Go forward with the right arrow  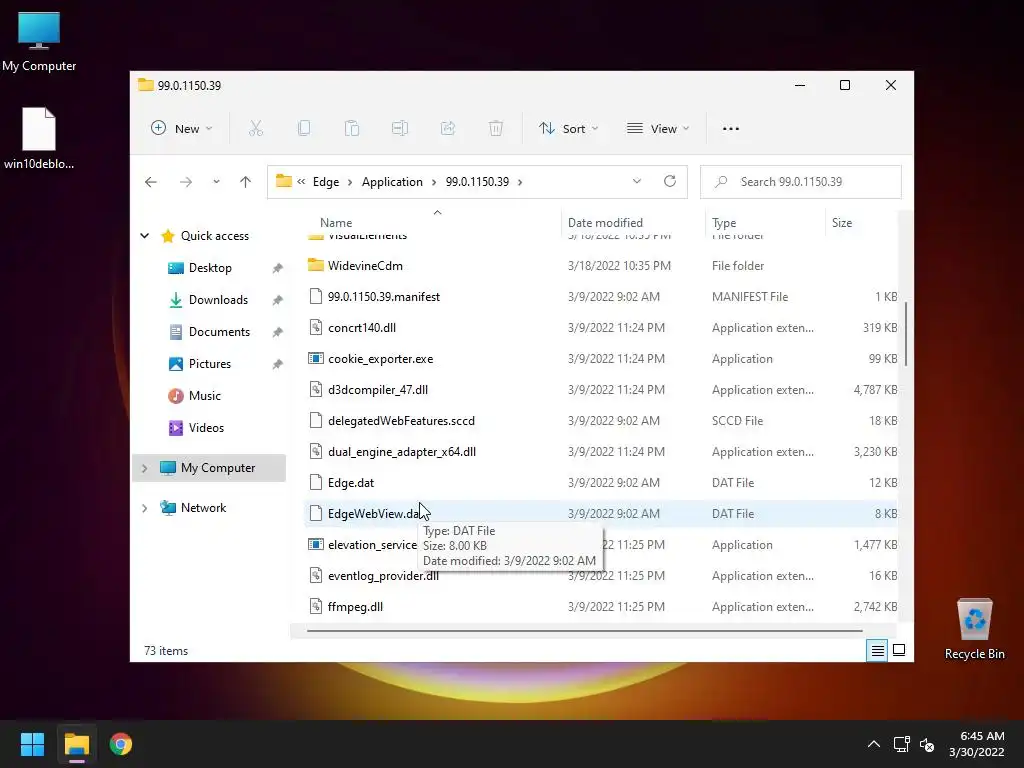(x=186, y=182)
